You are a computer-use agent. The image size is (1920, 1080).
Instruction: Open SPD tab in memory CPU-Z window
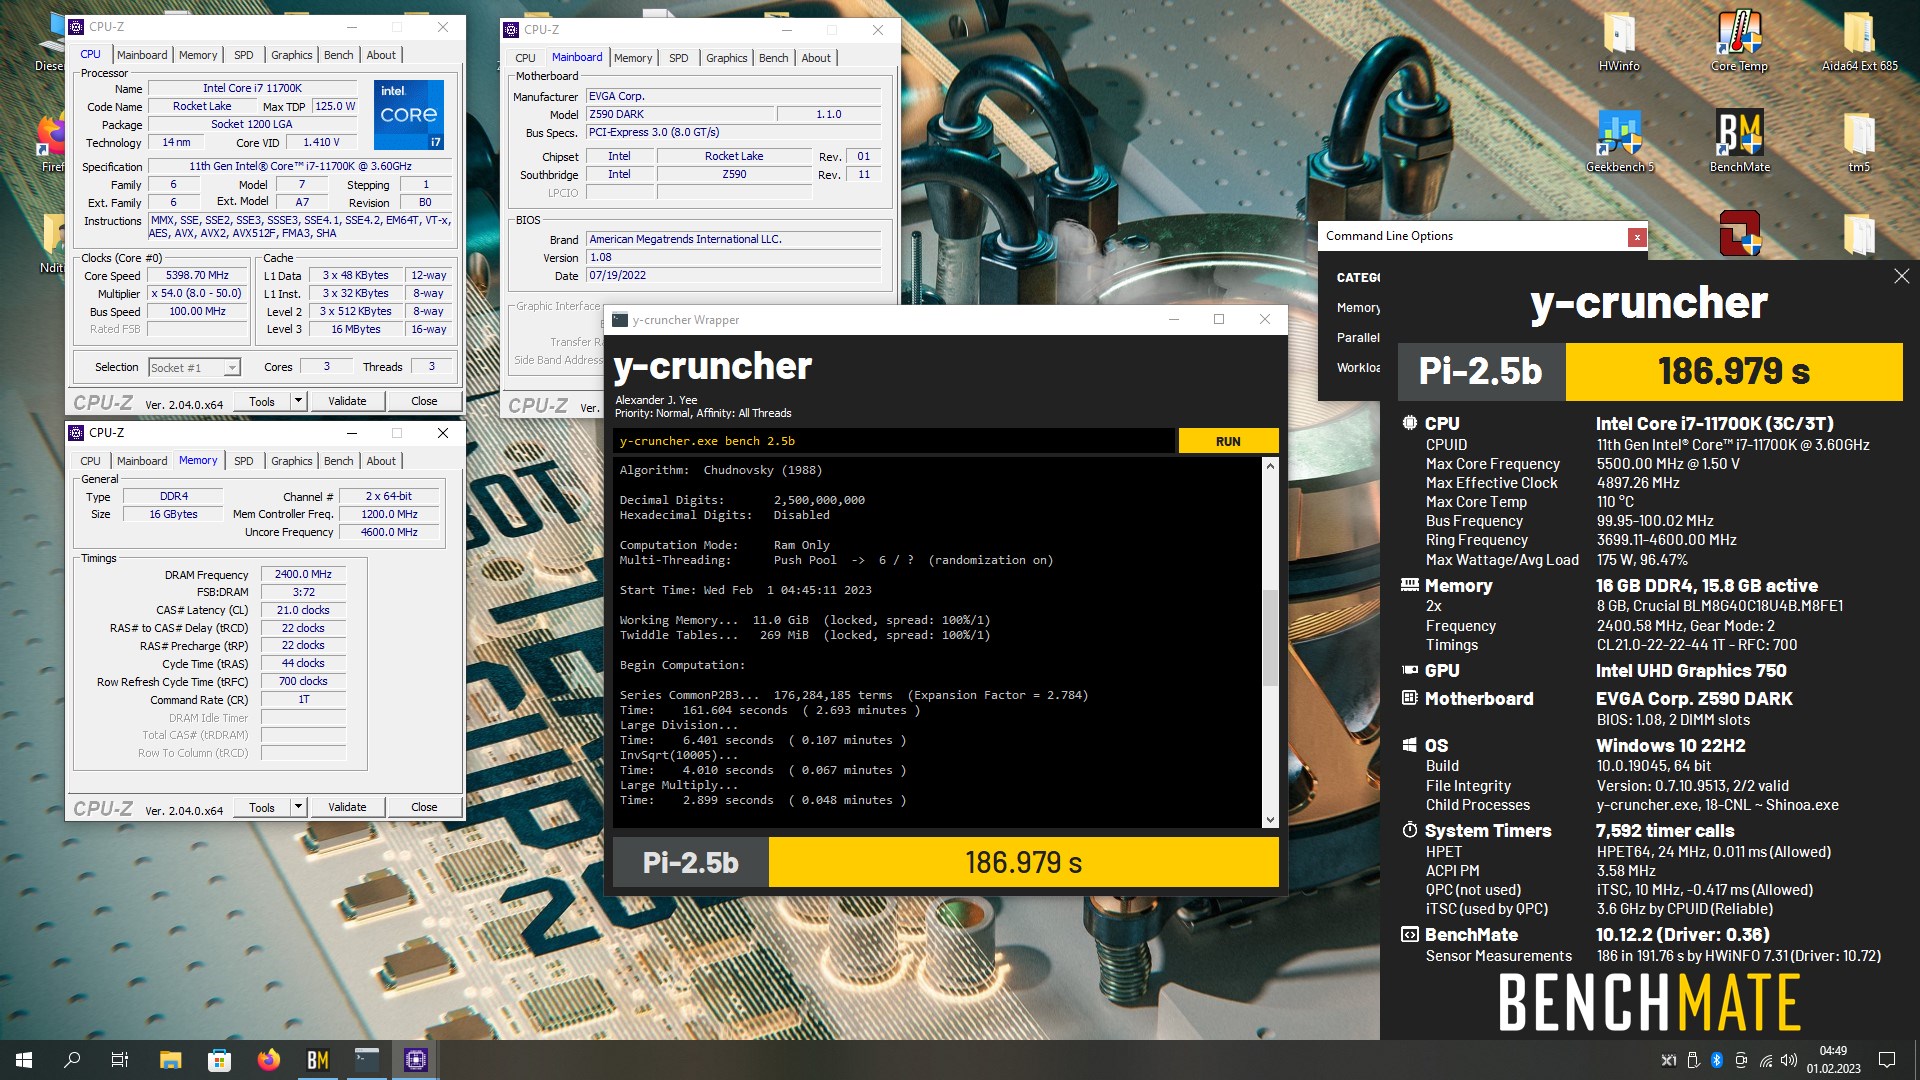[243, 461]
